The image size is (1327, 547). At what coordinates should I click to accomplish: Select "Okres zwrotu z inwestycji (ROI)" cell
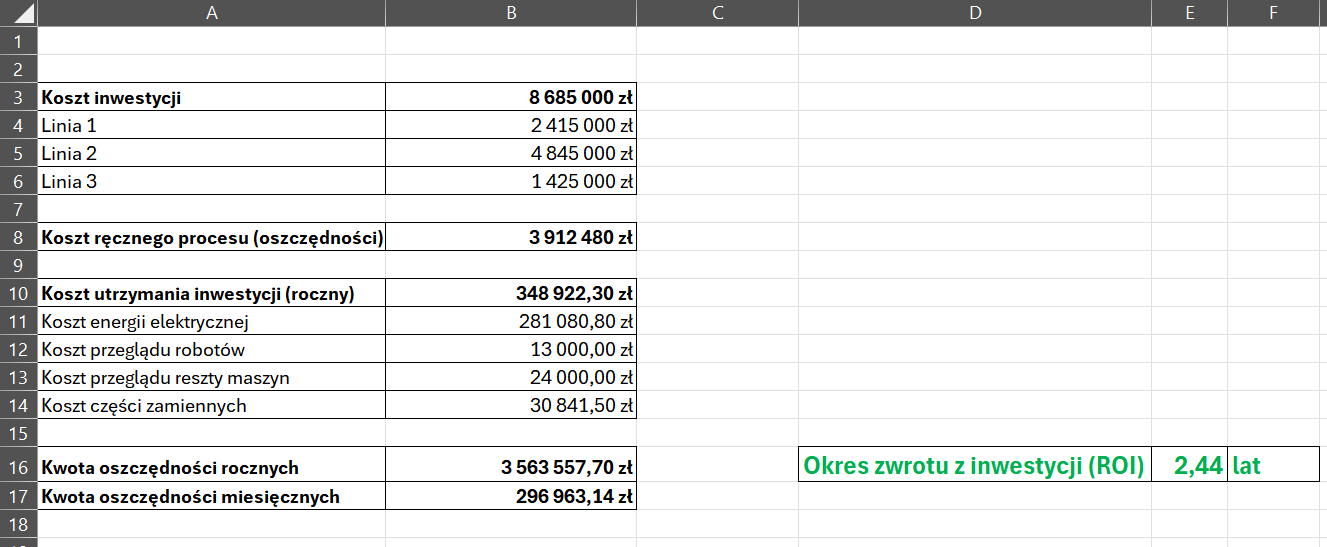(975, 464)
